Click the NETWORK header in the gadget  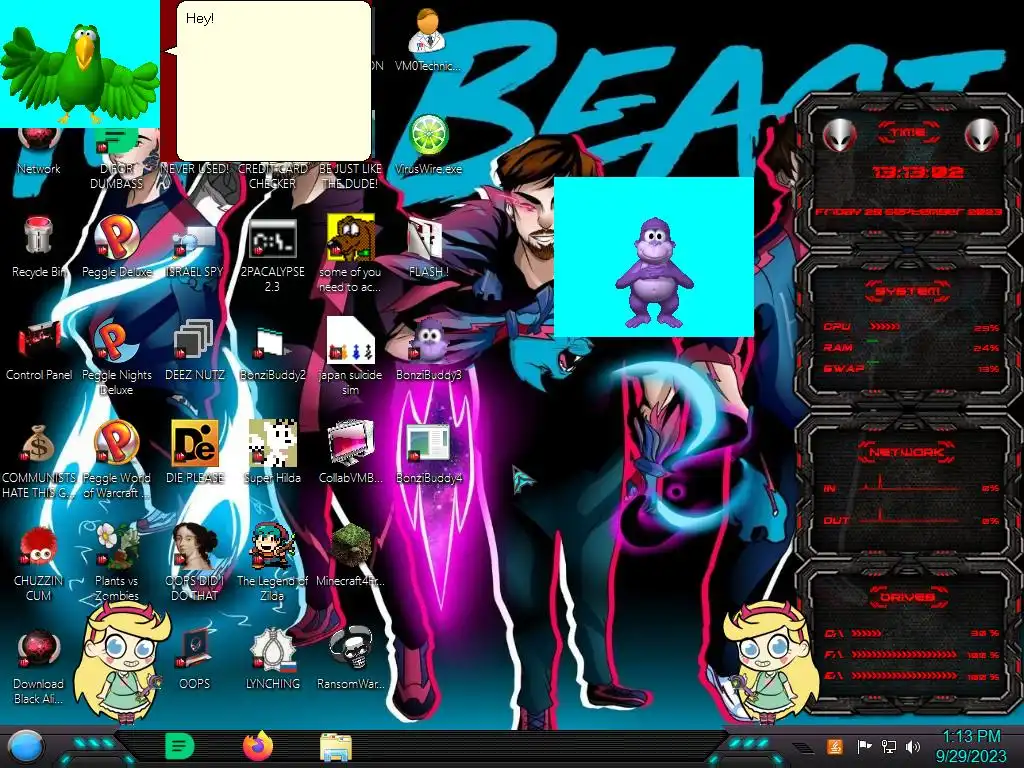[907, 452]
